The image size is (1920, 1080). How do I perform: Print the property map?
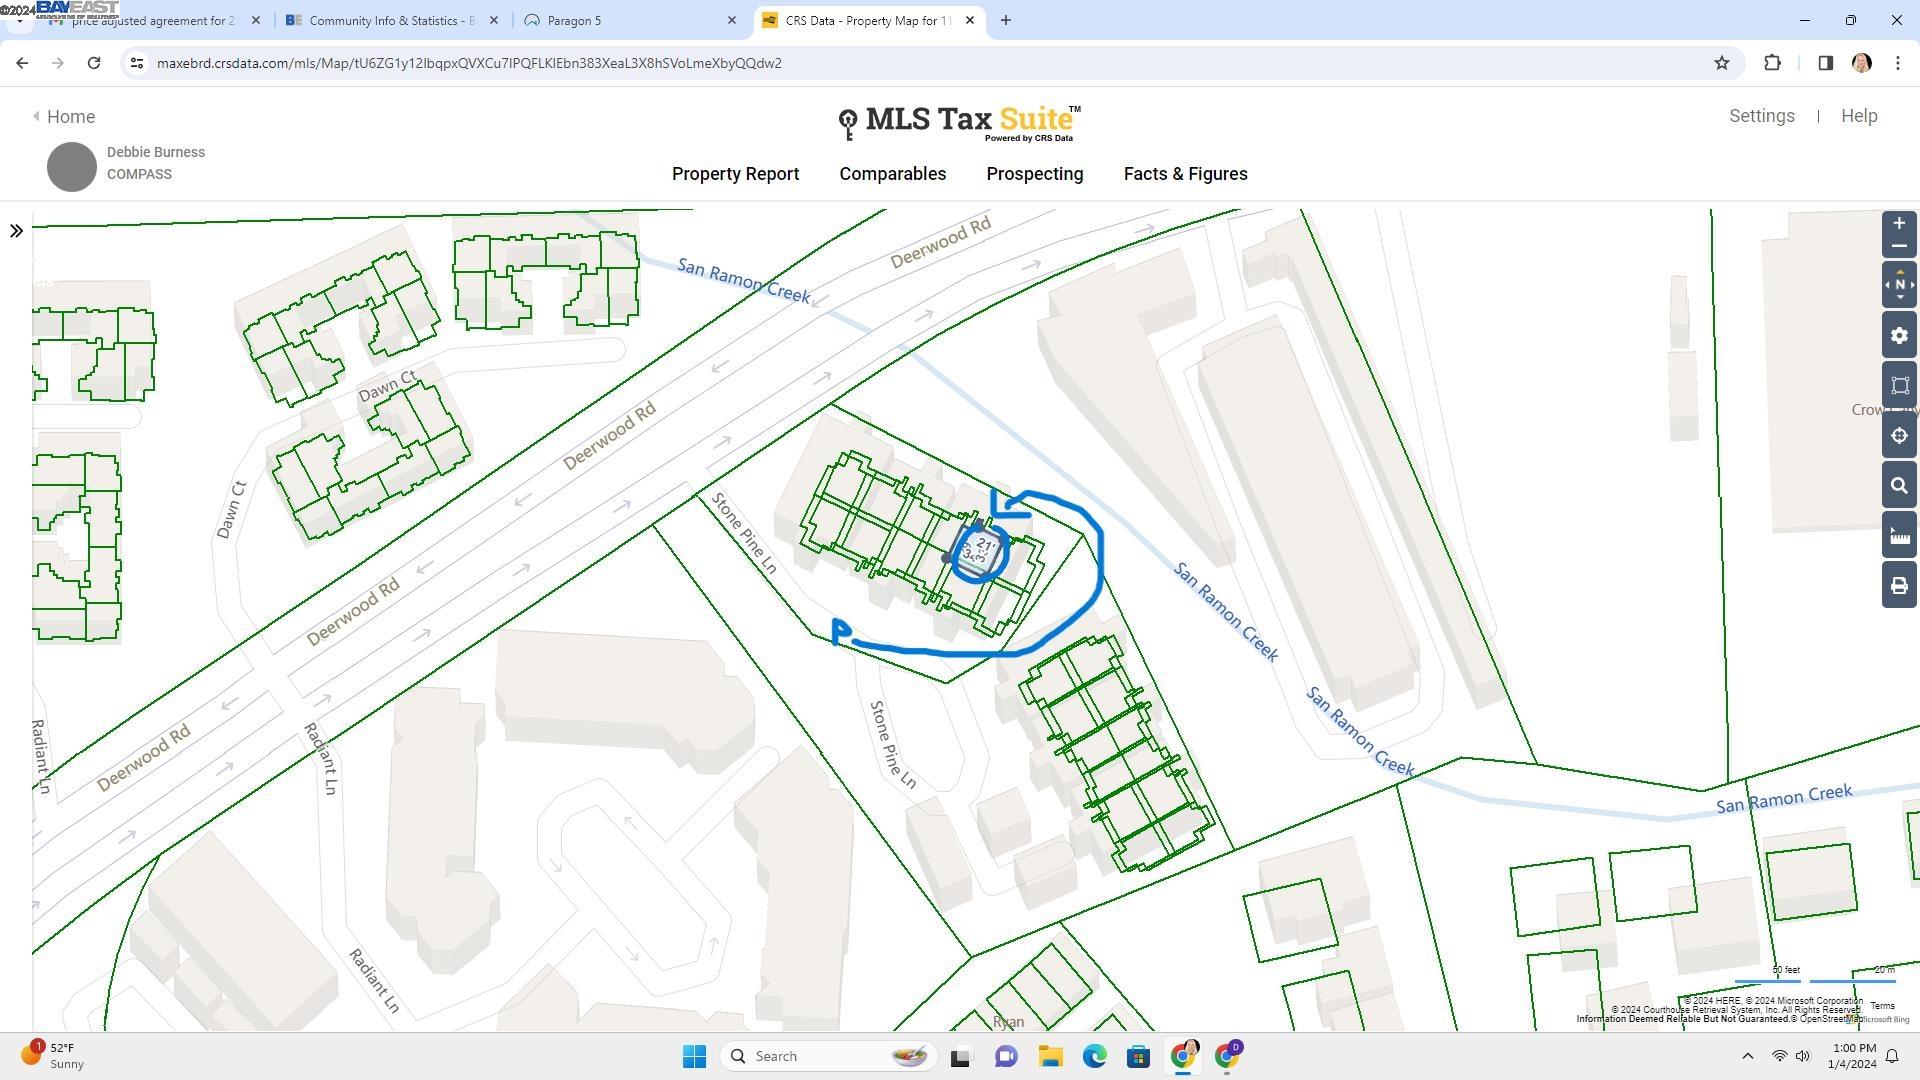pyautogui.click(x=1899, y=586)
